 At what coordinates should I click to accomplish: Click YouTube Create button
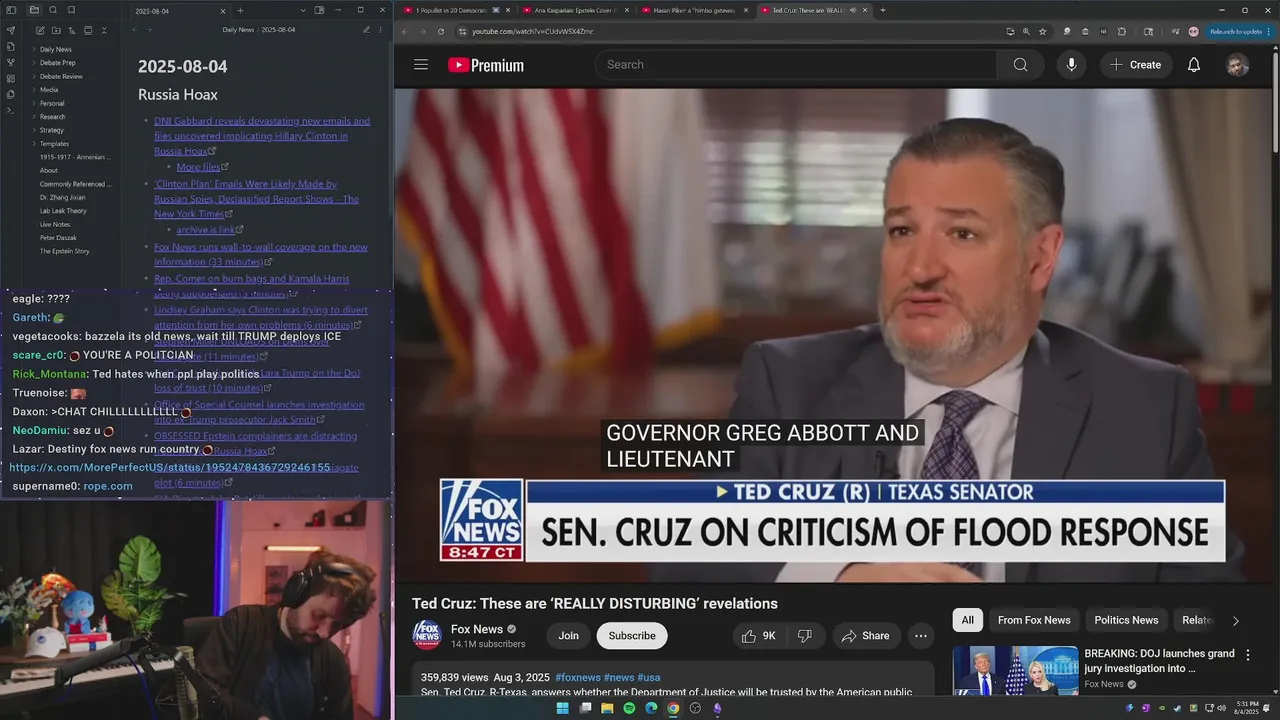[1135, 64]
